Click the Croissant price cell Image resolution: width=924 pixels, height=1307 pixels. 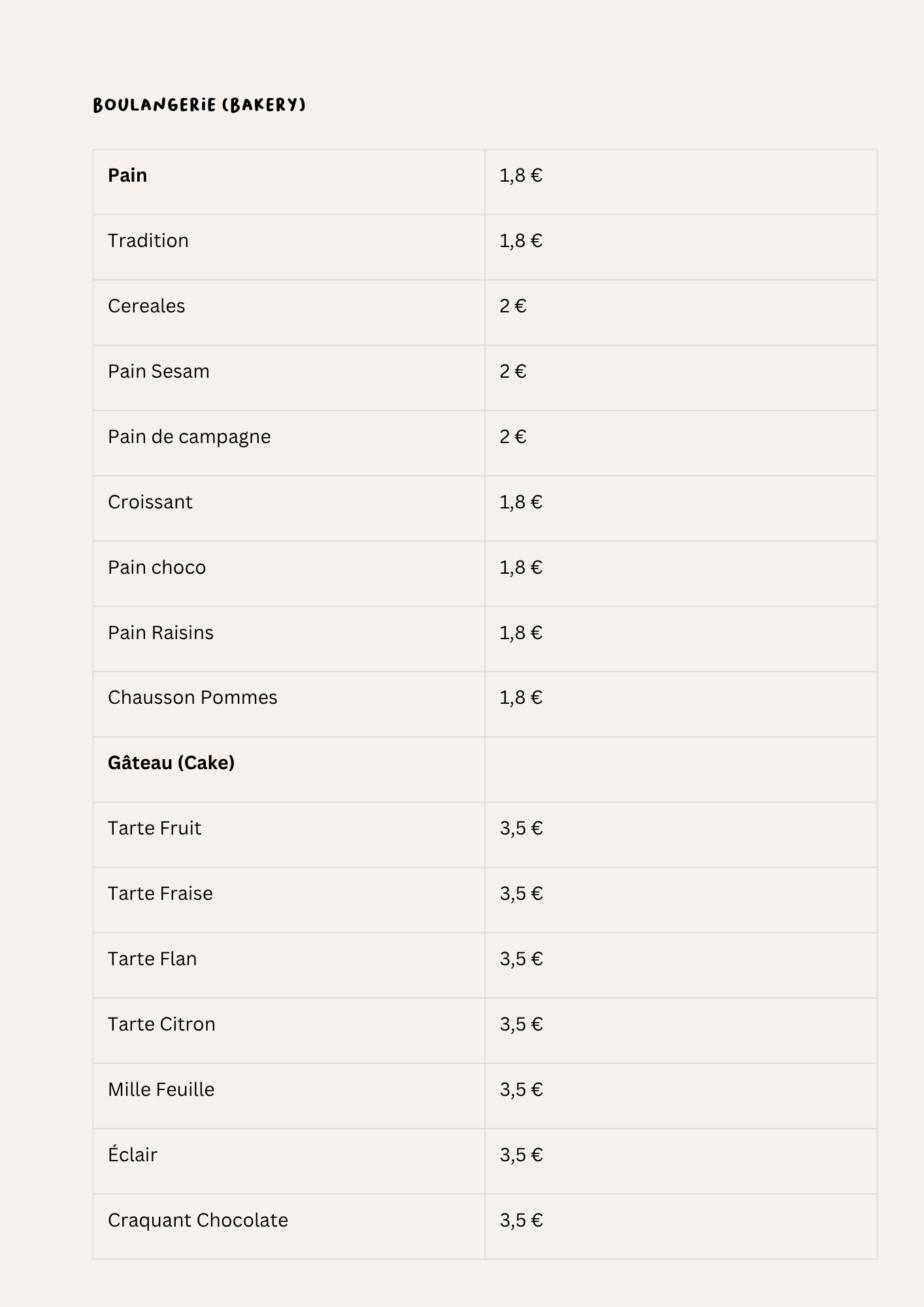click(521, 502)
